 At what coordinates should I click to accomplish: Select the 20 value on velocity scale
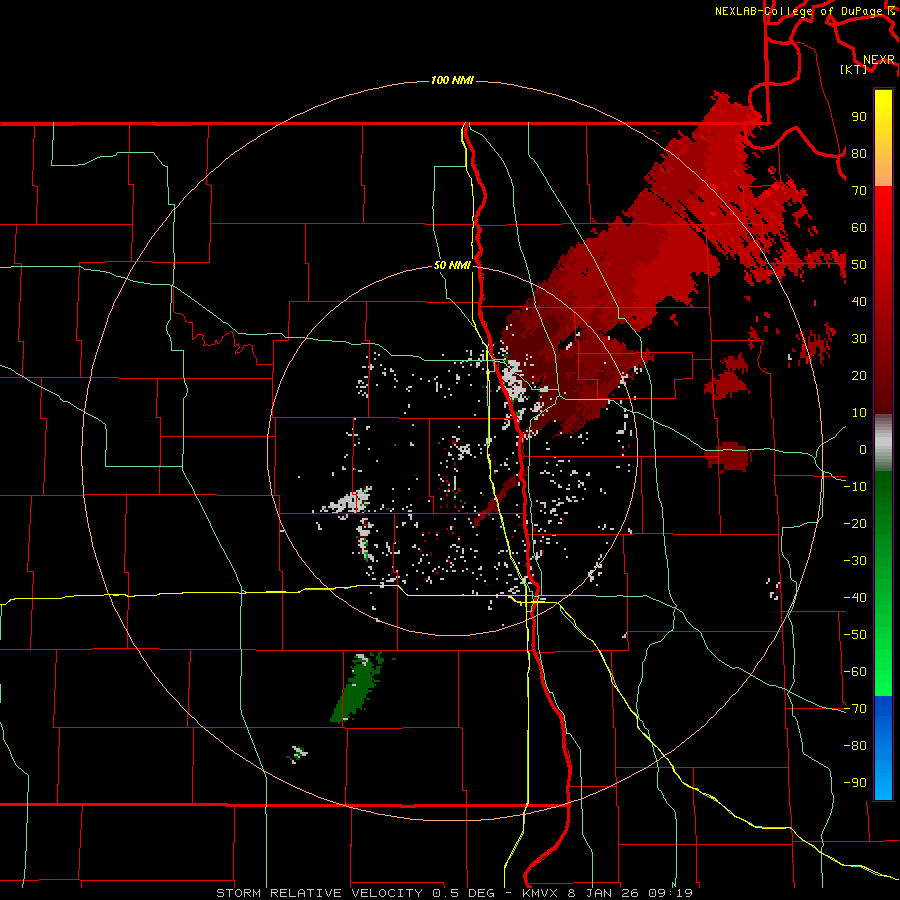pos(859,375)
